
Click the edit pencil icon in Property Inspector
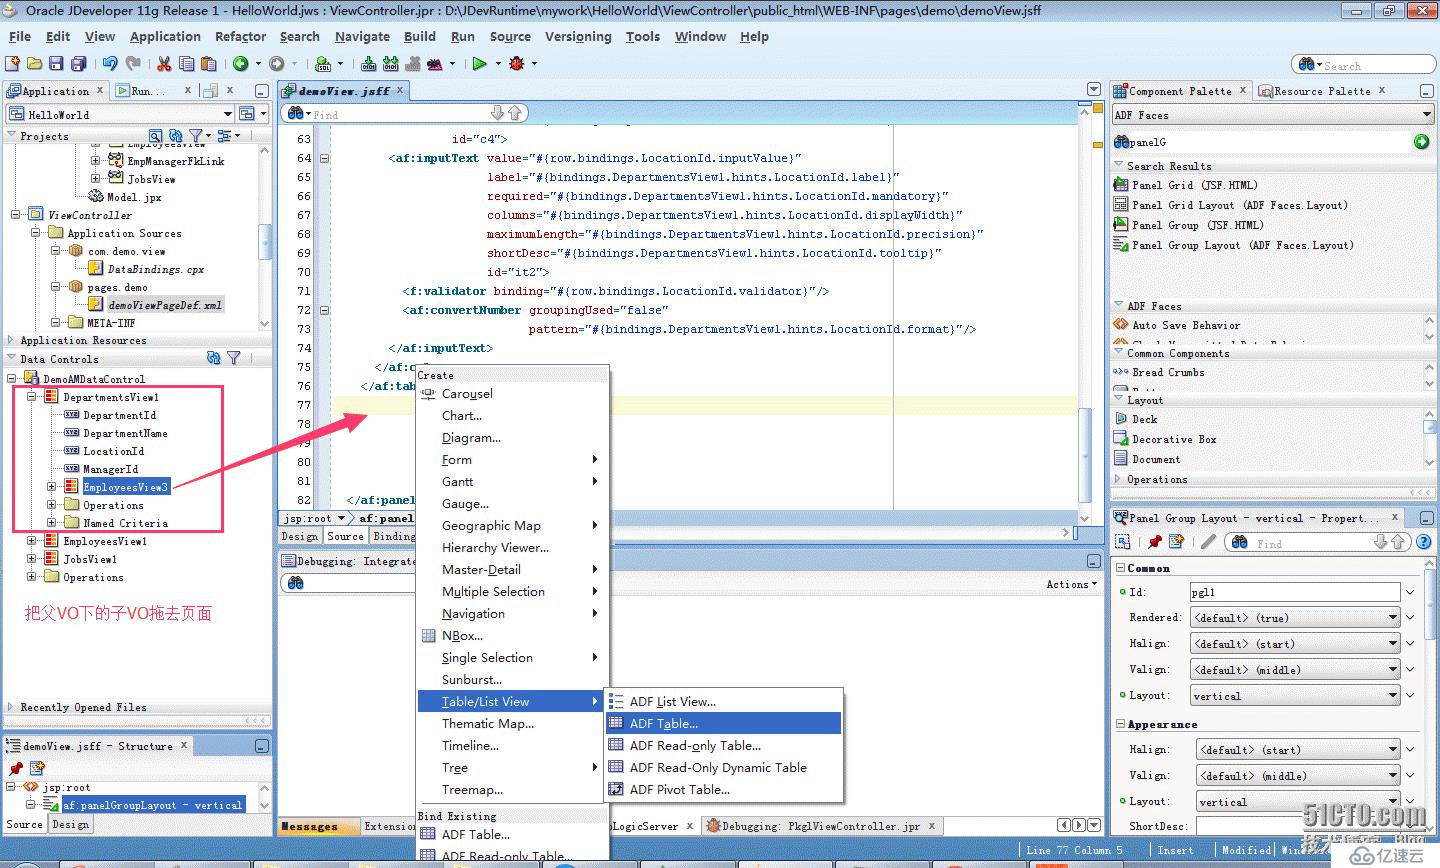(1208, 542)
